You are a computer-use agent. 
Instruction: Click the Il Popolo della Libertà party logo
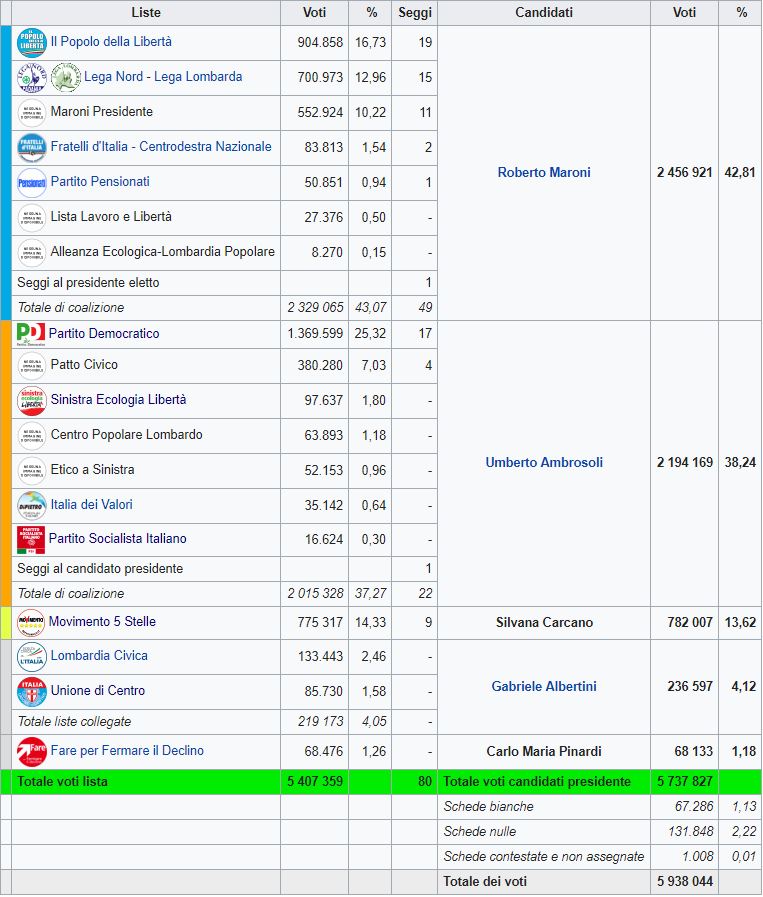[x=32, y=43]
